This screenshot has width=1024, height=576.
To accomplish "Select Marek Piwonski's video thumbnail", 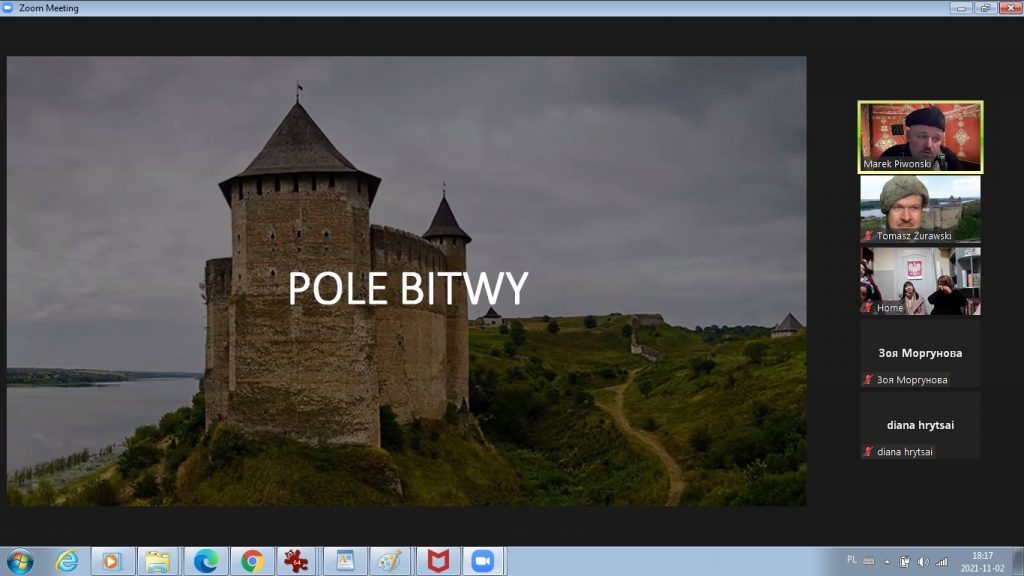I will point(920,137).
